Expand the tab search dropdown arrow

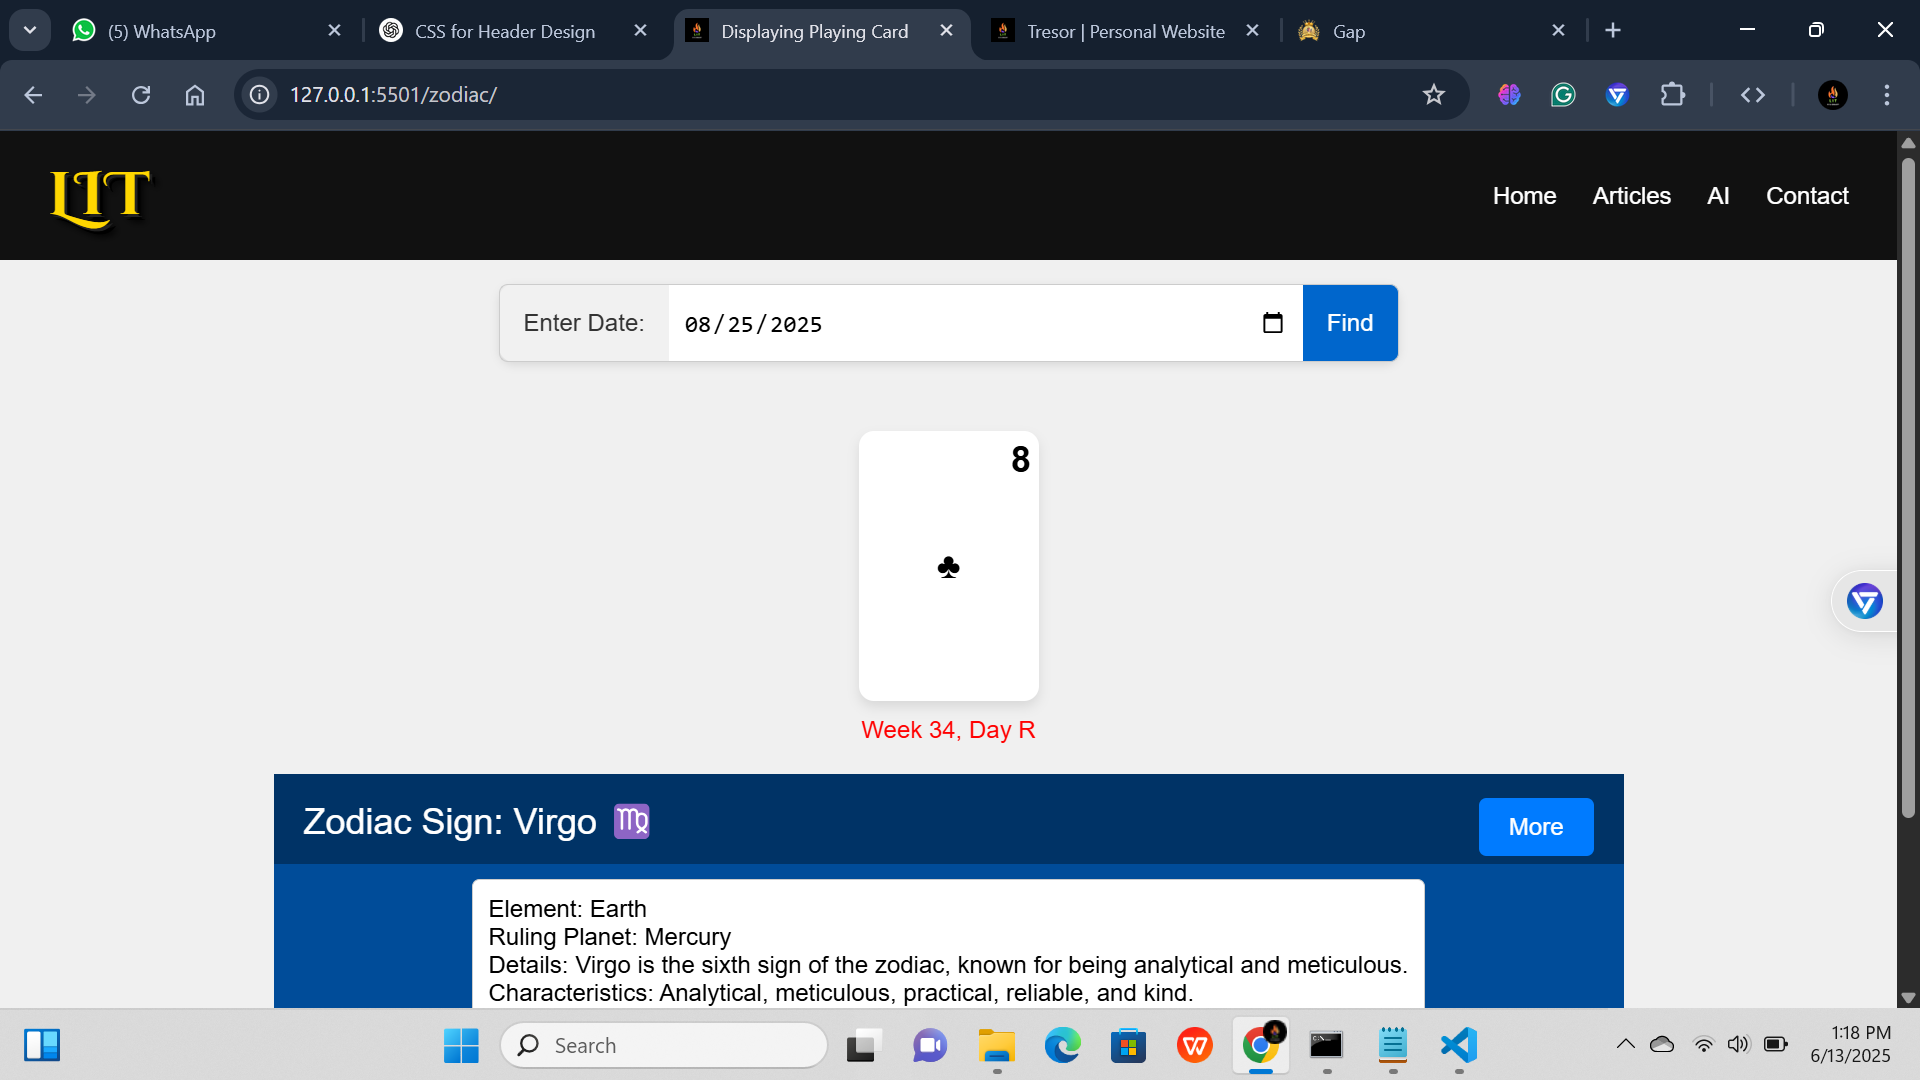(30, 30)
